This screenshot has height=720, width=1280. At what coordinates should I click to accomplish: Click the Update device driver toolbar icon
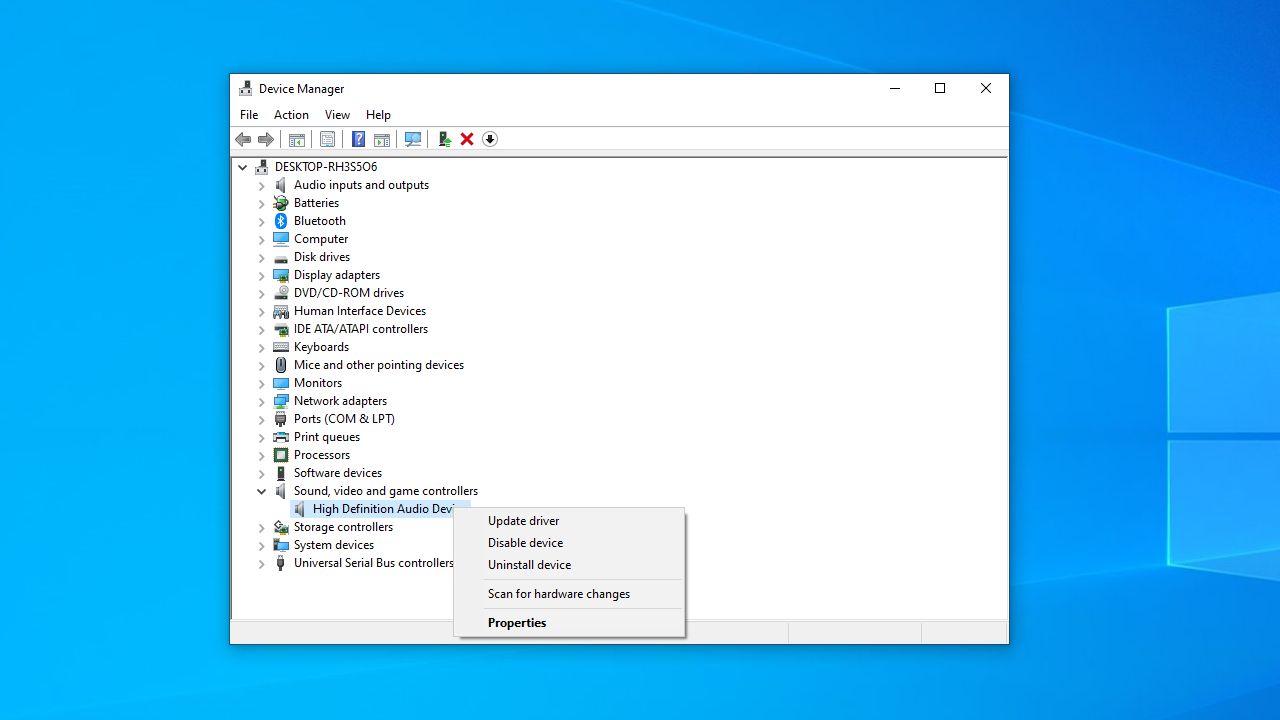444,139
